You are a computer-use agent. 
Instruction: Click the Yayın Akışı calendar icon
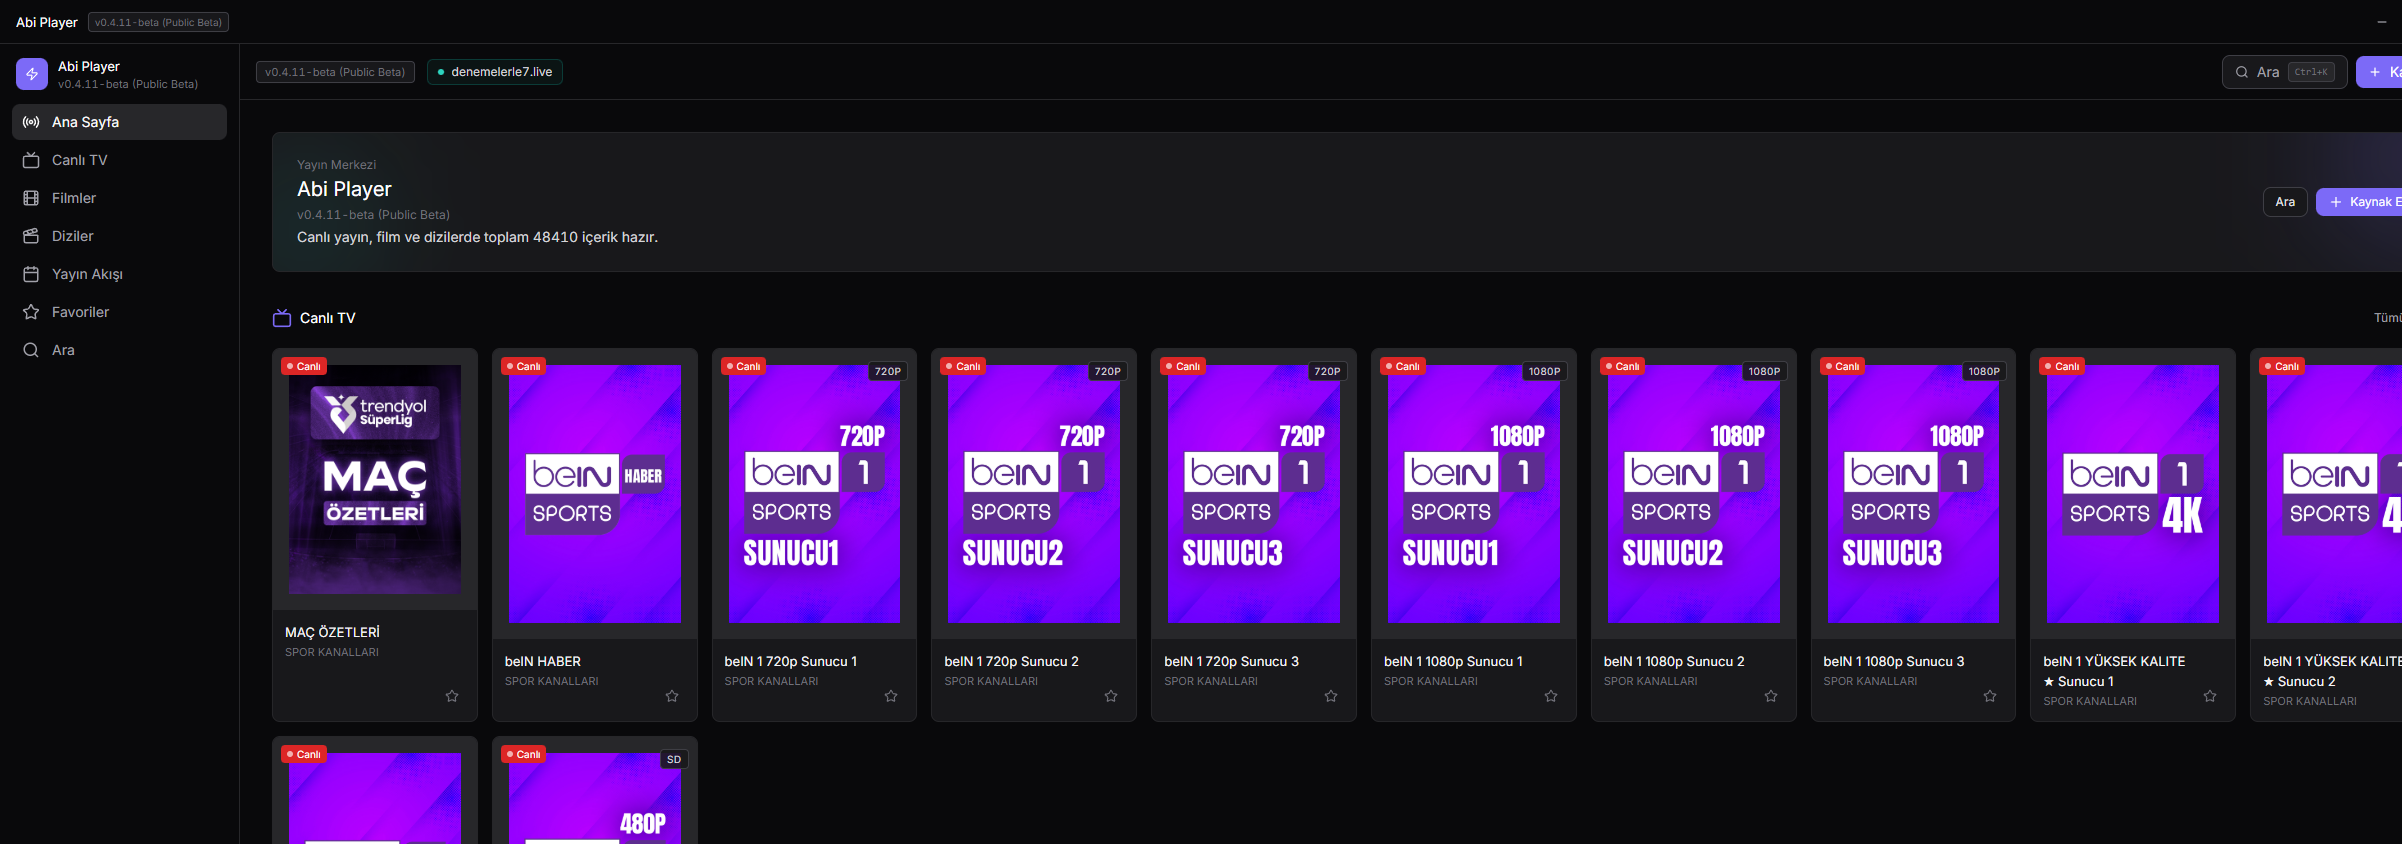click(31, 274)
